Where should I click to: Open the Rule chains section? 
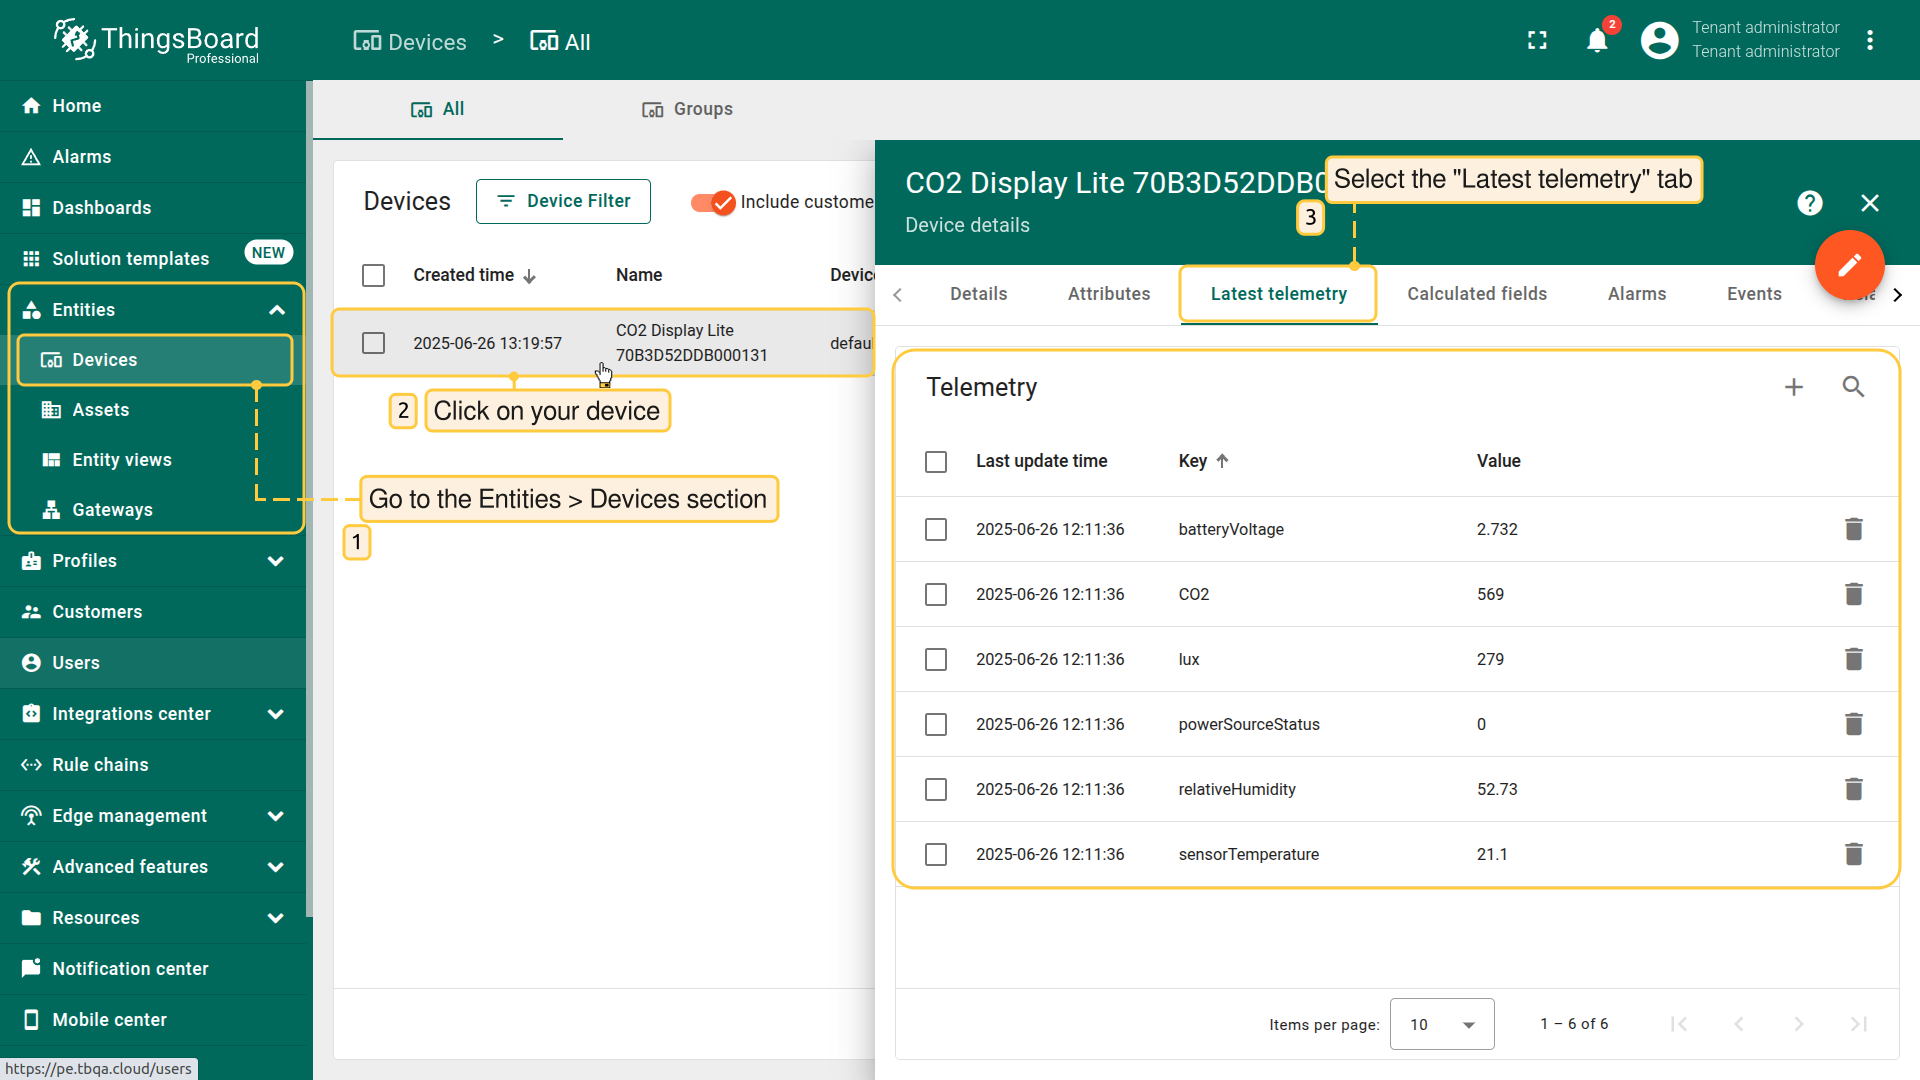tap(98, 764)
